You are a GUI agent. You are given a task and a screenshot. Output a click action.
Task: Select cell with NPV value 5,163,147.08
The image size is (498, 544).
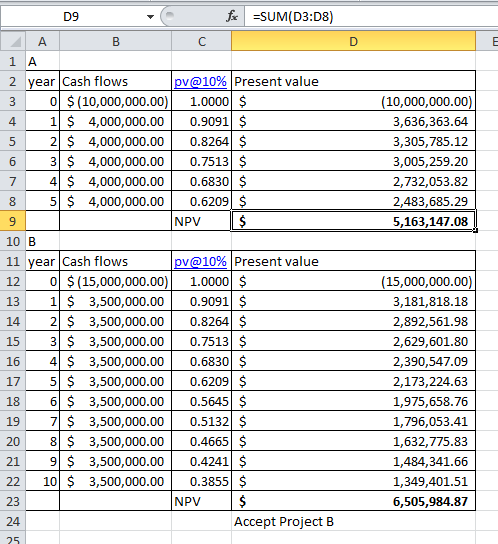[x=353, y=221]
